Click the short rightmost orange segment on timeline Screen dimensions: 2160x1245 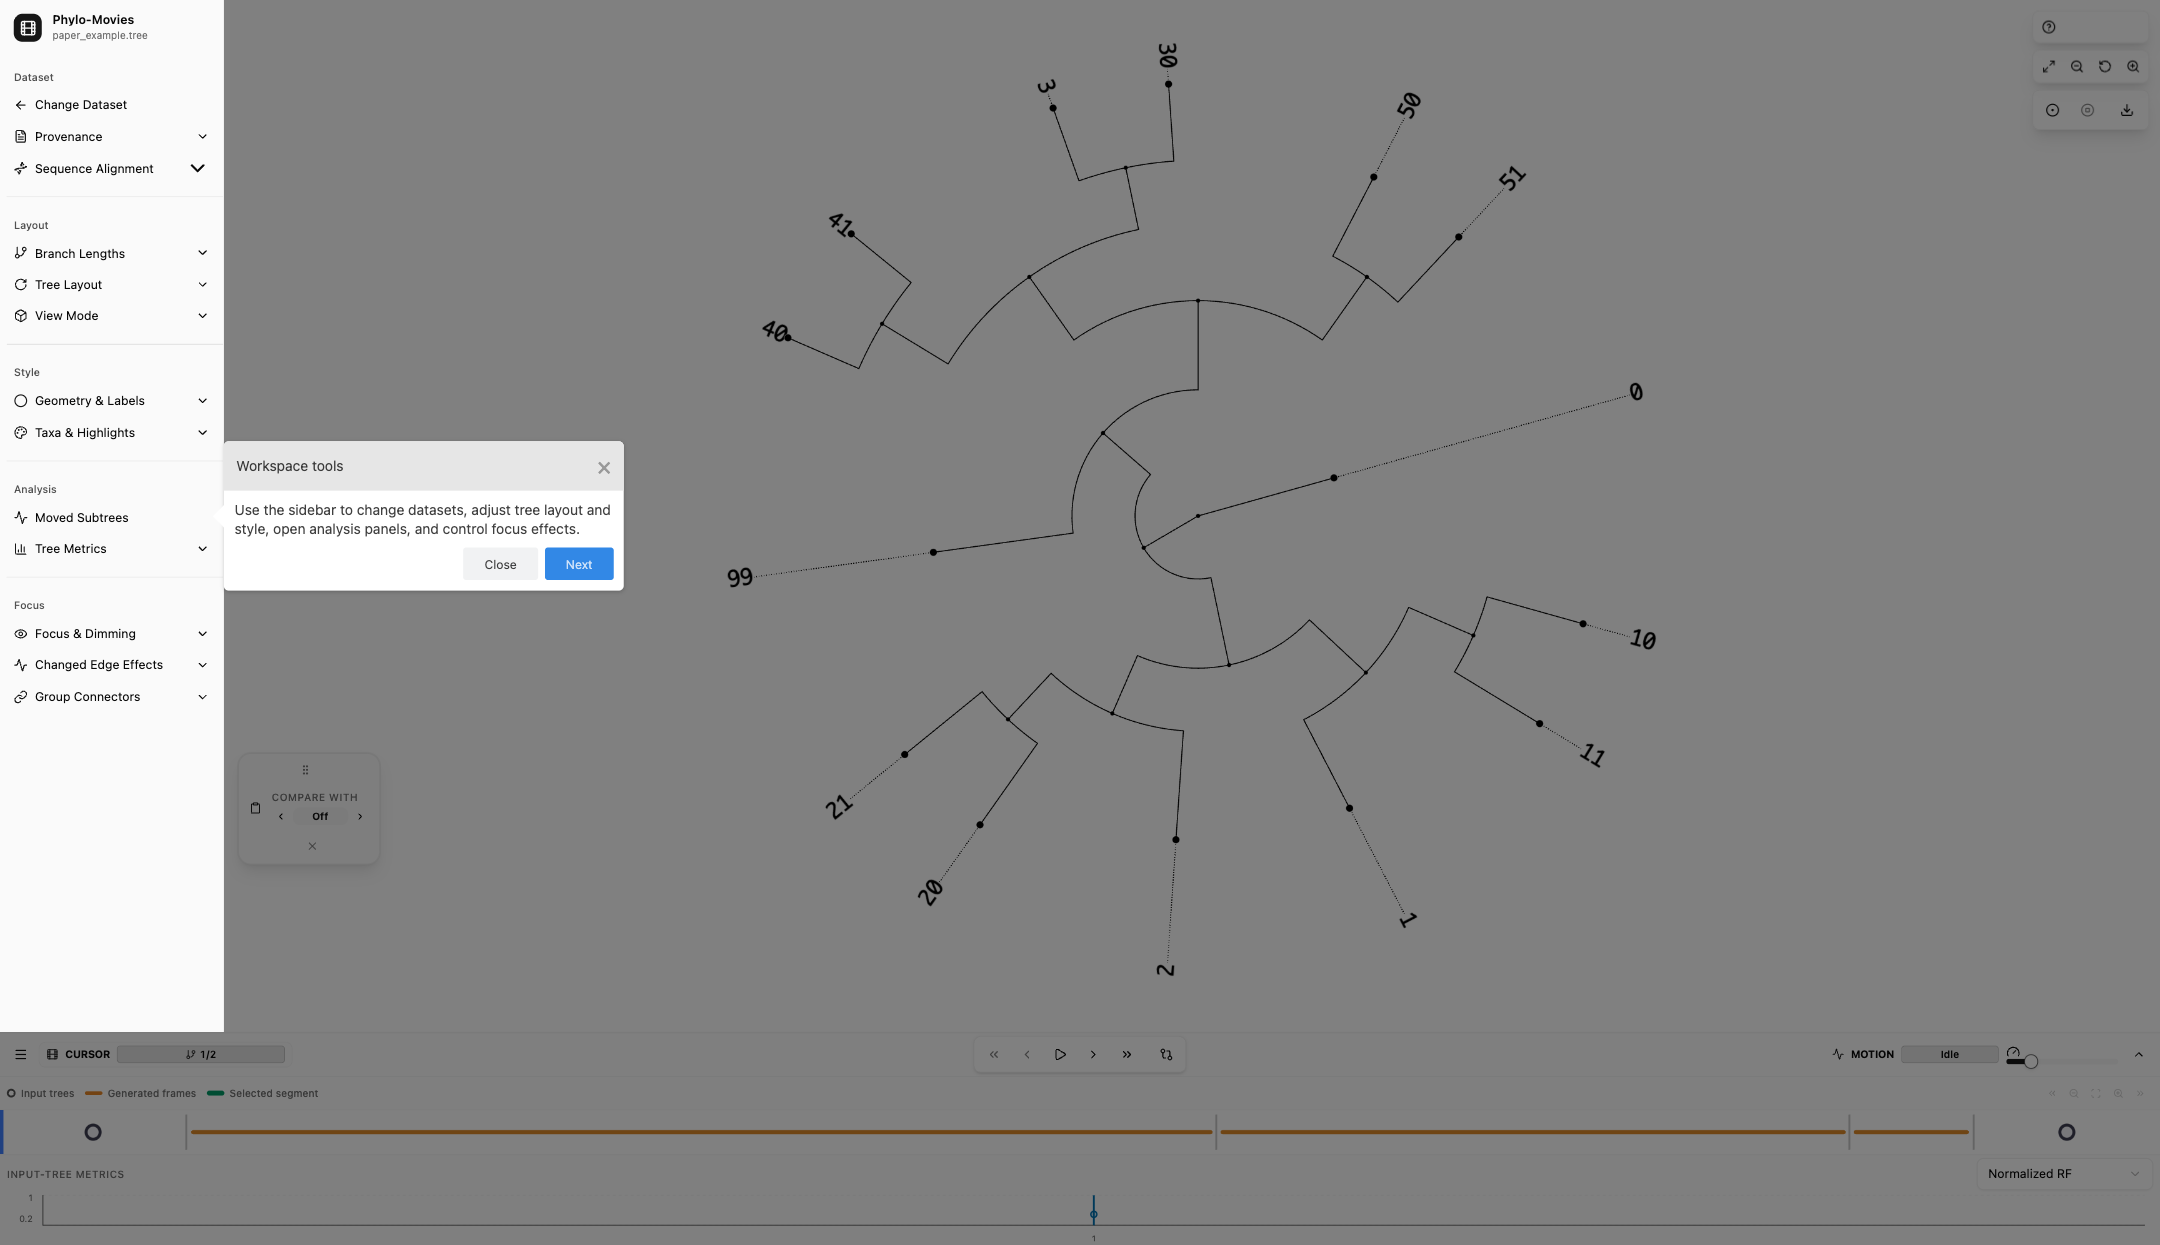1911,1132
